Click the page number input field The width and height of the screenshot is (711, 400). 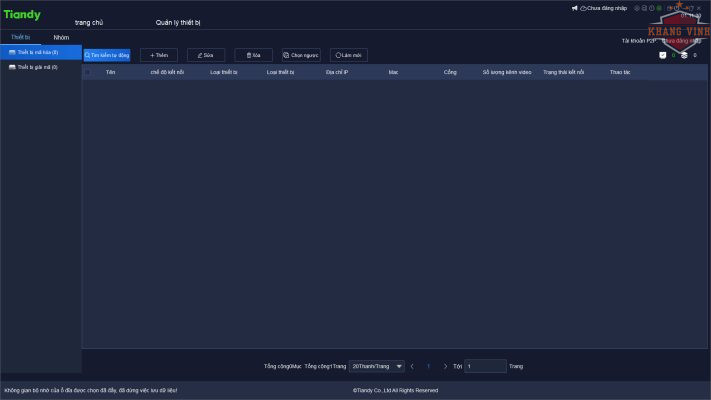(x=485, y=366)
